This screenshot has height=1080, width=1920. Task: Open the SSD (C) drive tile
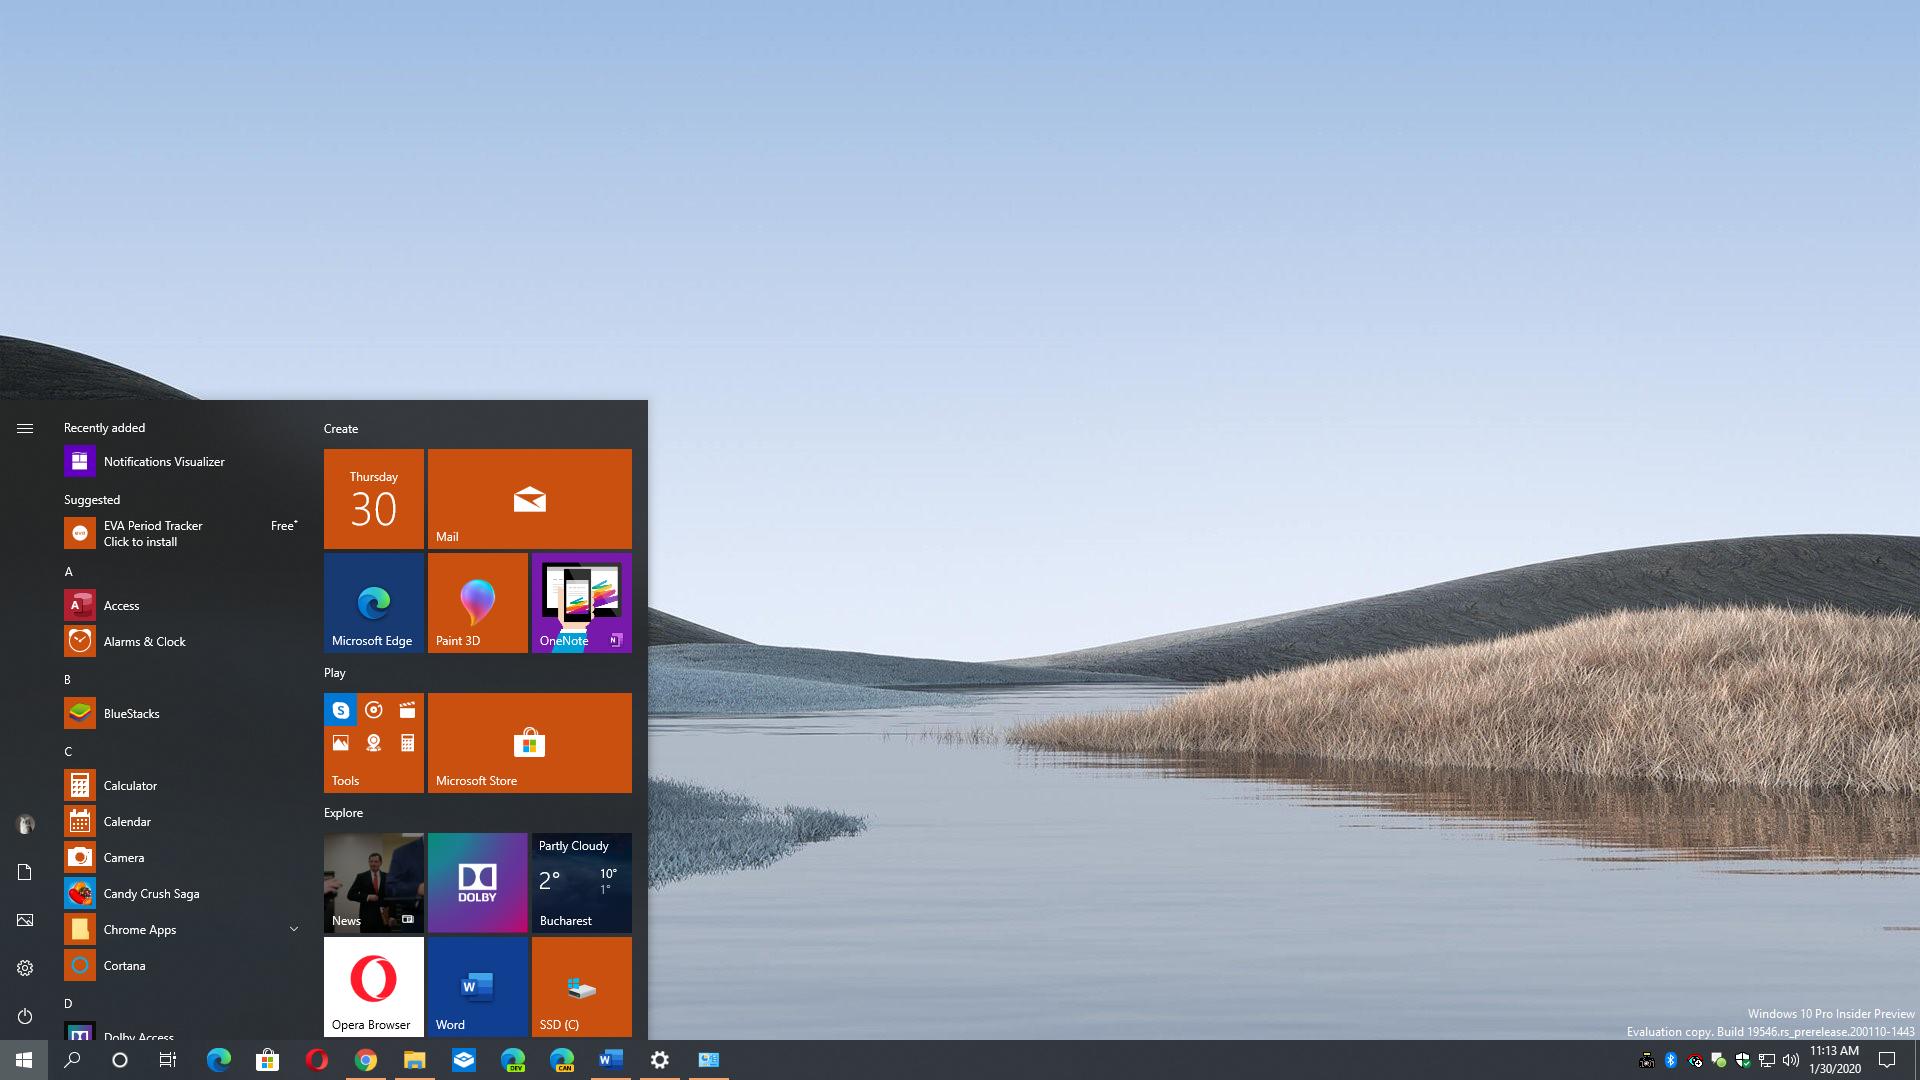582,987
